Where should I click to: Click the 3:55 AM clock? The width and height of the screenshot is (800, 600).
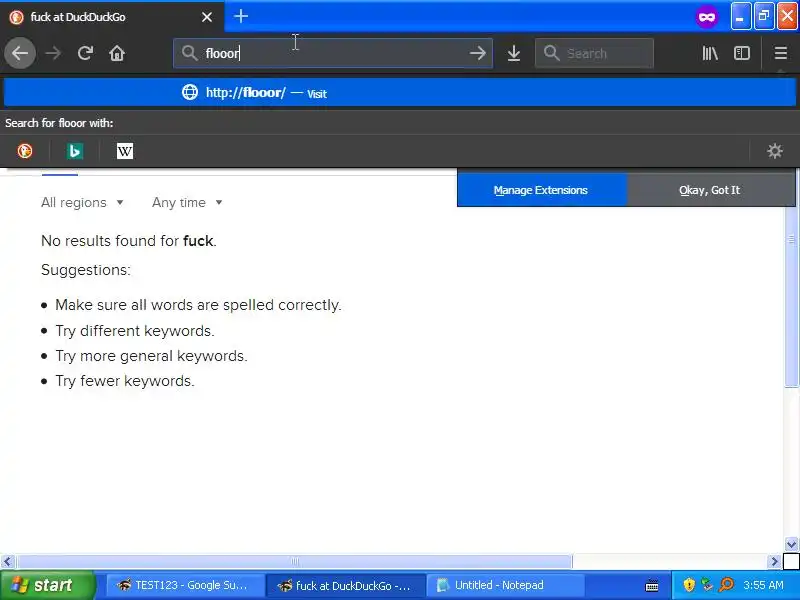(763, 585)
